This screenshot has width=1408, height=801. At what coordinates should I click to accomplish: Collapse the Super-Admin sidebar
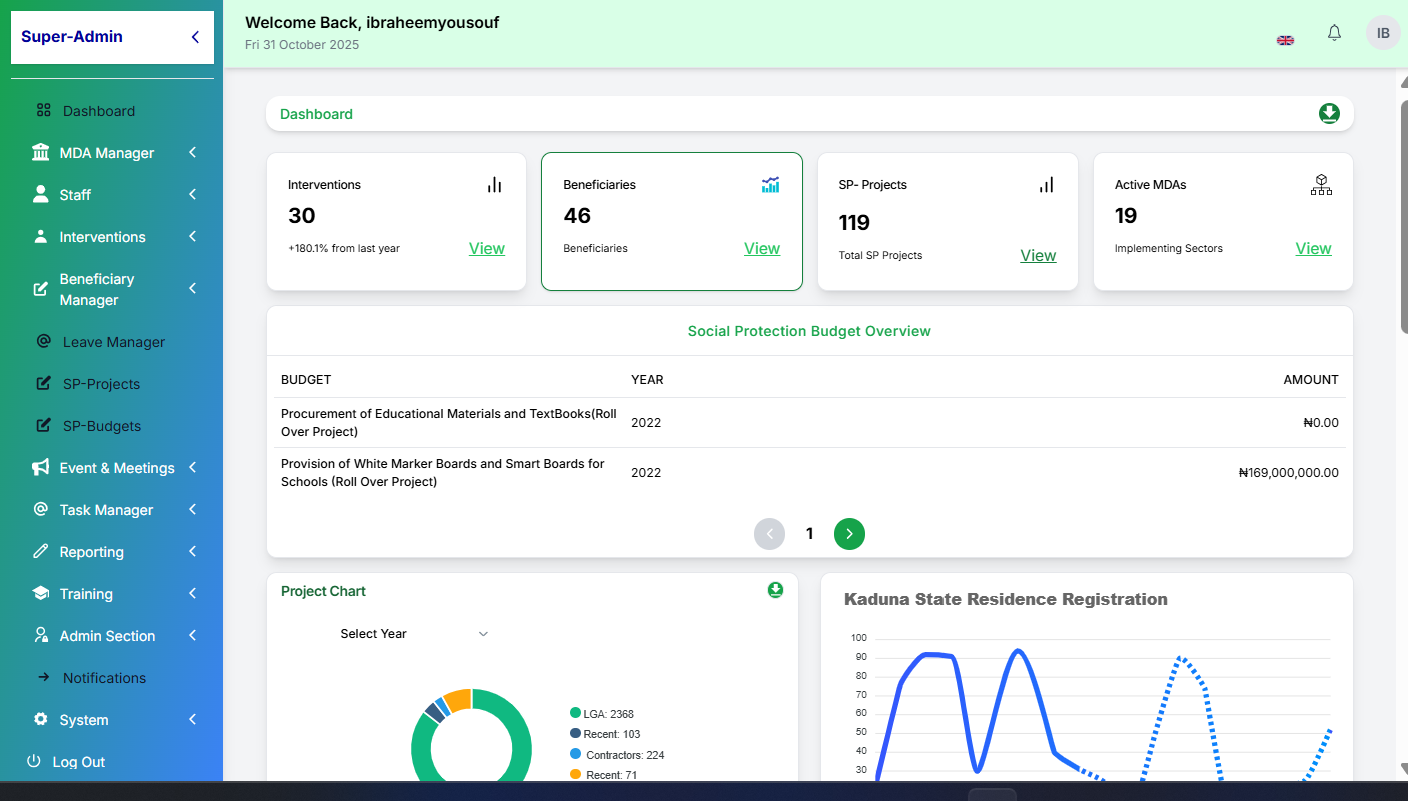click(x=195, y=37)
